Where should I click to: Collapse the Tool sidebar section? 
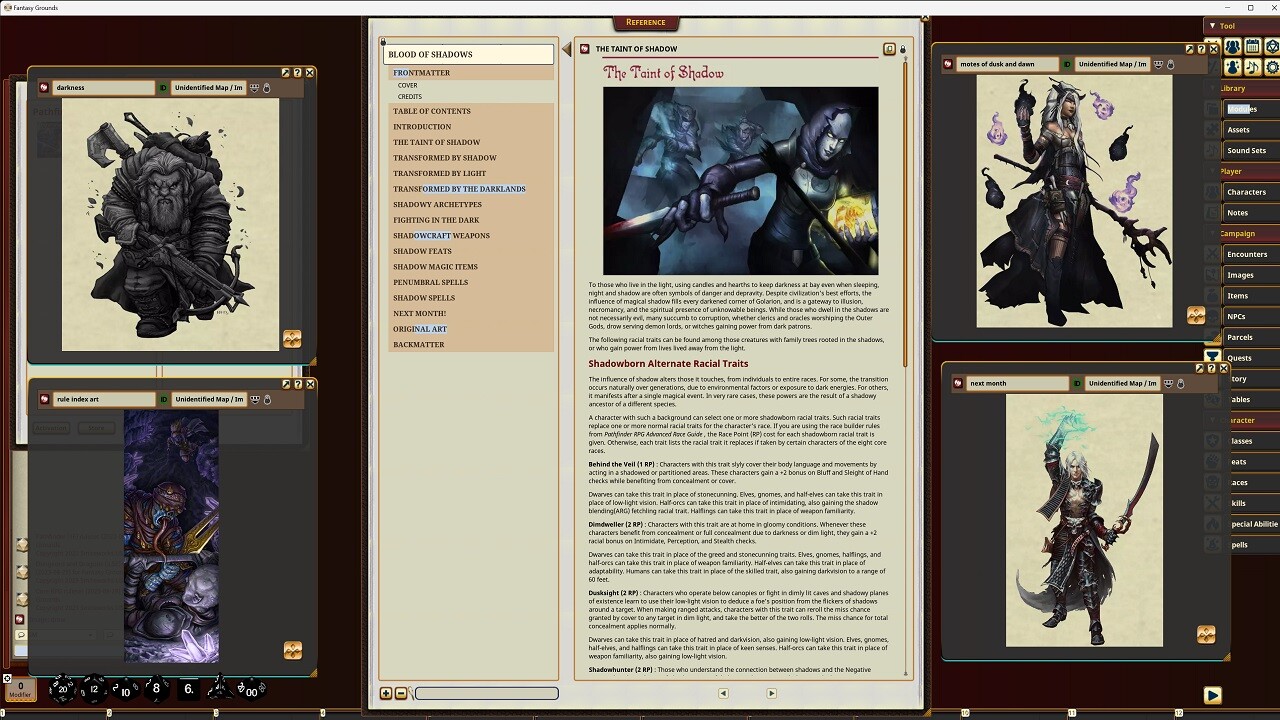1213,26
